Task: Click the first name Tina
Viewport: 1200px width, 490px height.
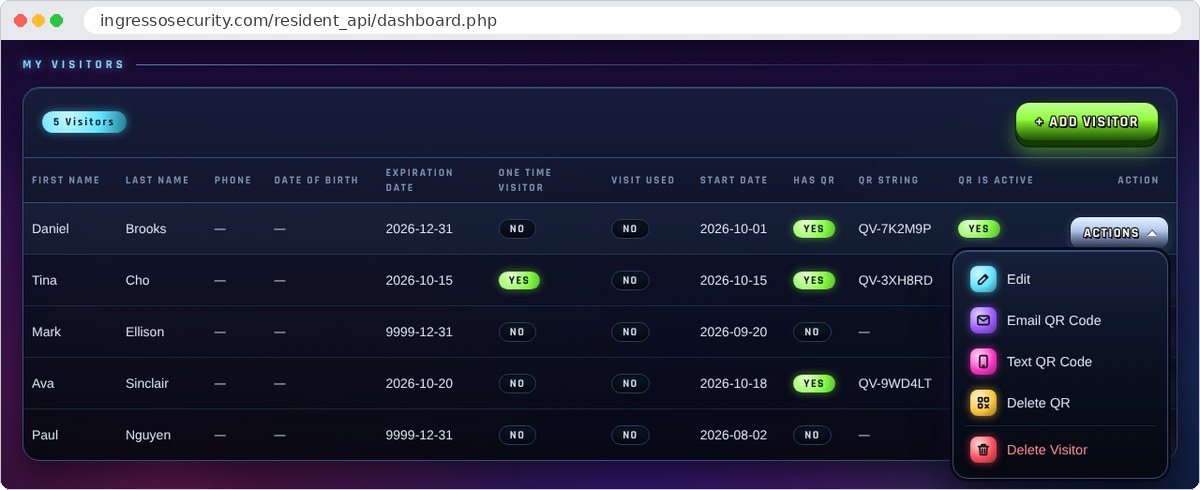Action: [x=45, y=280]
